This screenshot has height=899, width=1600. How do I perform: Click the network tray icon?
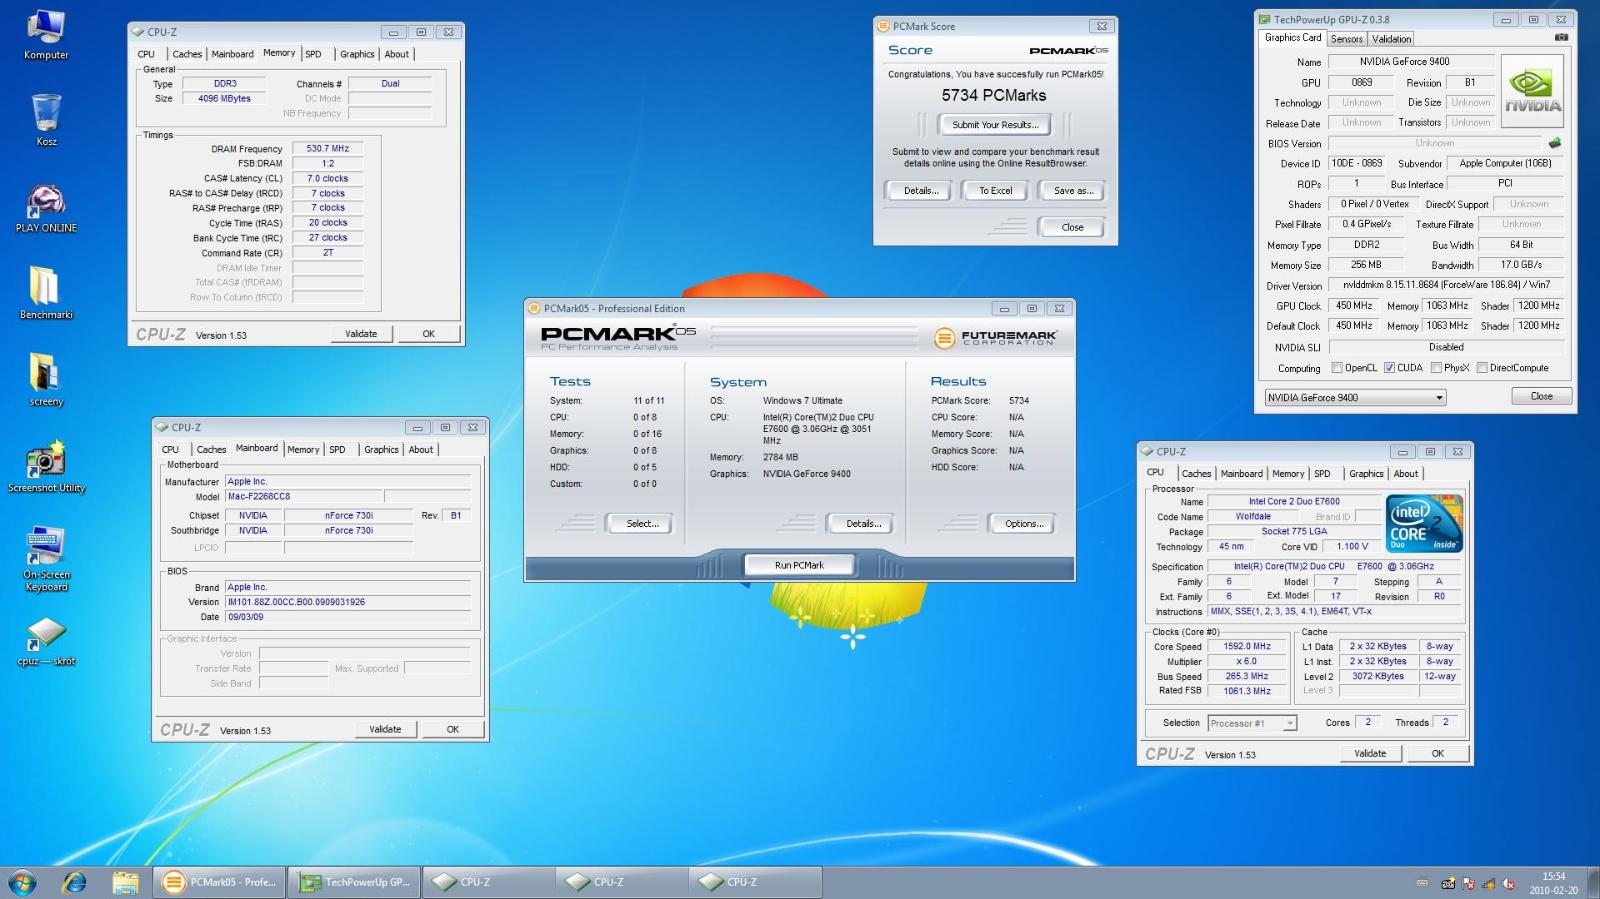point(1488,884)
